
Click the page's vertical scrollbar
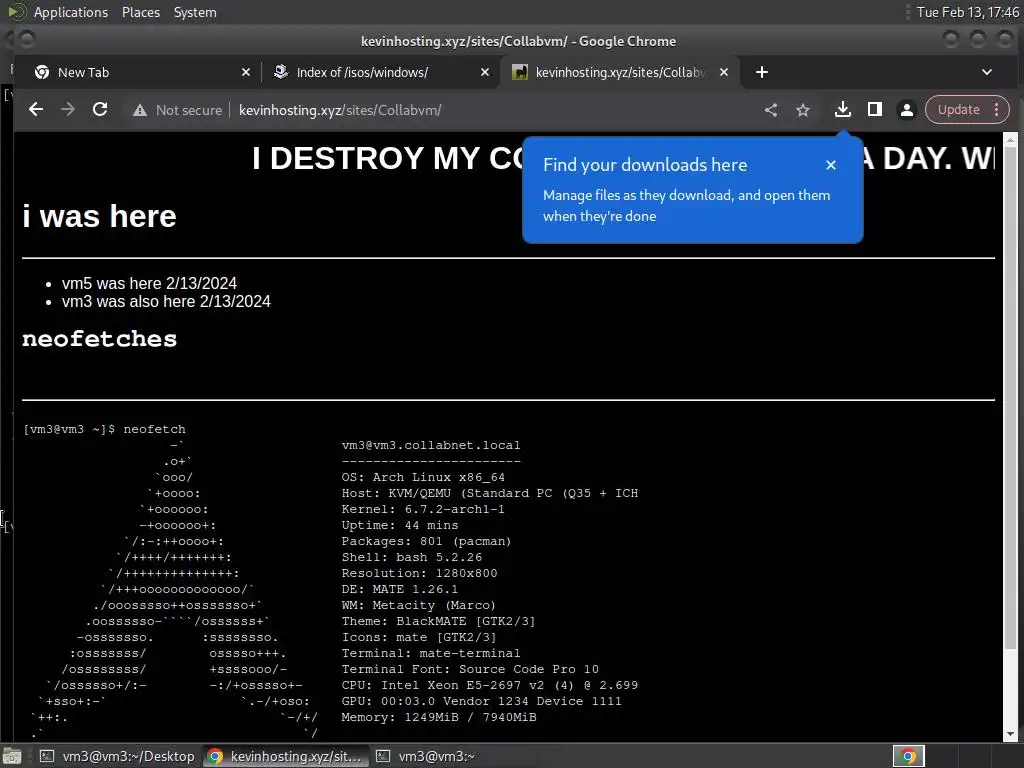pos(1010,398)
